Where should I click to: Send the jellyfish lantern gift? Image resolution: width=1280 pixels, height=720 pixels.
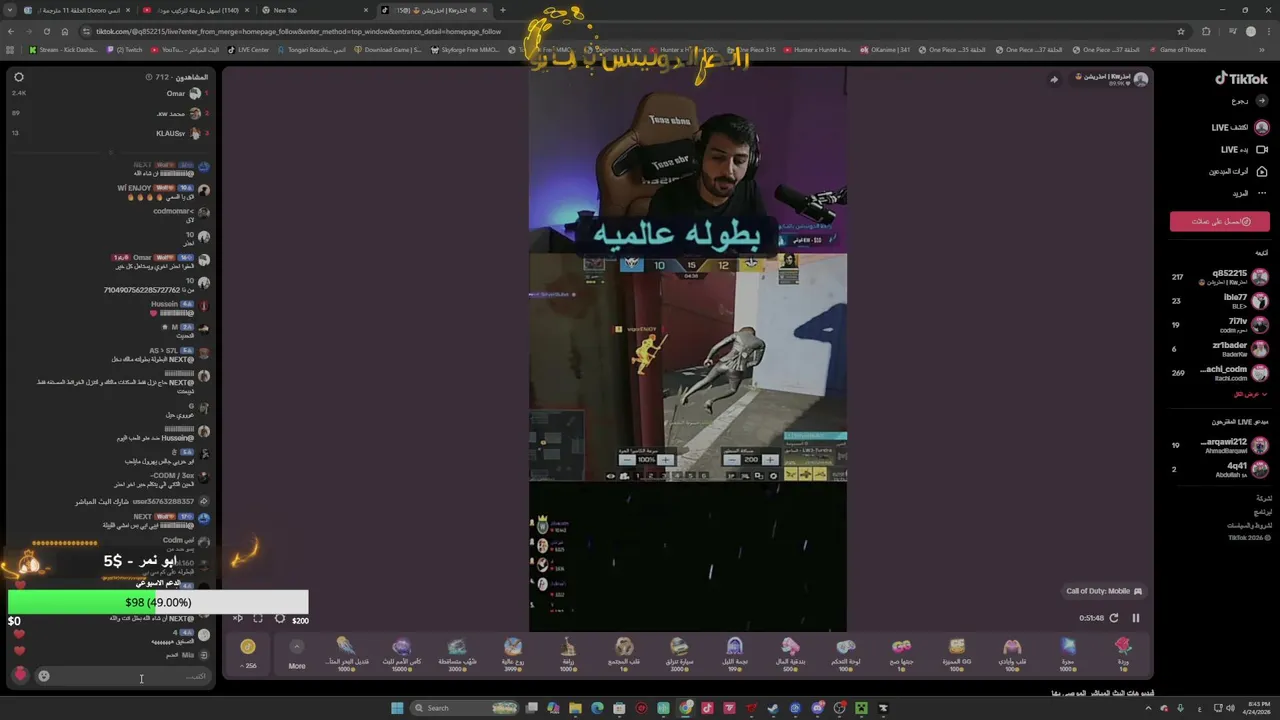tap(346, 654)
